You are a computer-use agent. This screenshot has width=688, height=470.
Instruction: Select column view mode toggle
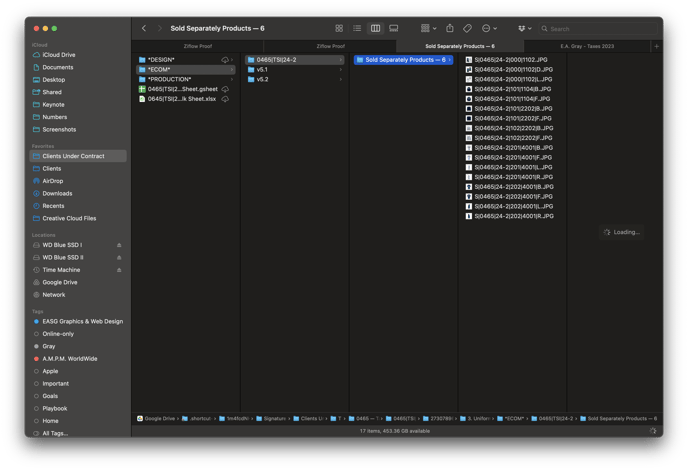tap(375, 29)
